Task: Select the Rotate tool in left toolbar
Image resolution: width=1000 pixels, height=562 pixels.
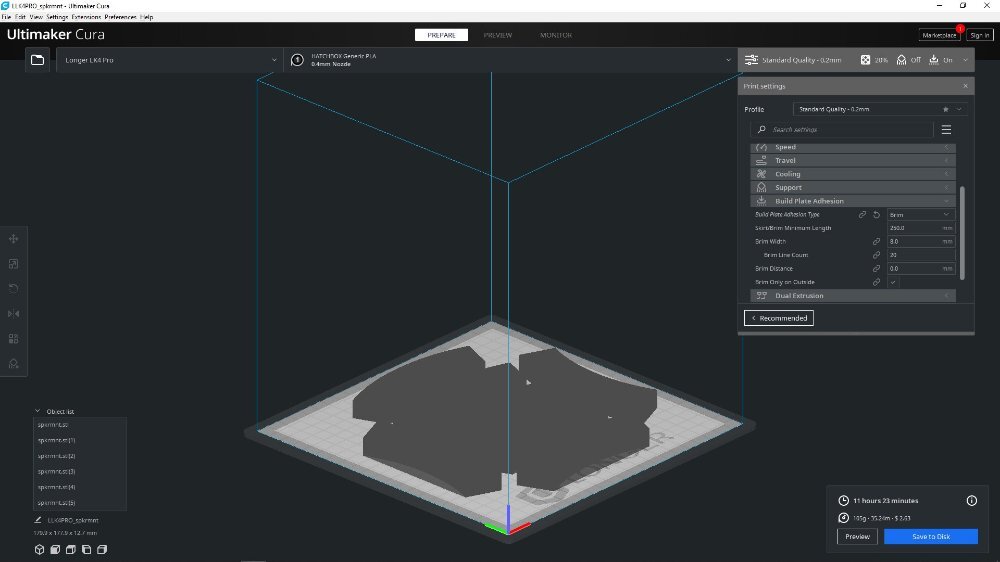Action: point(13,288)
